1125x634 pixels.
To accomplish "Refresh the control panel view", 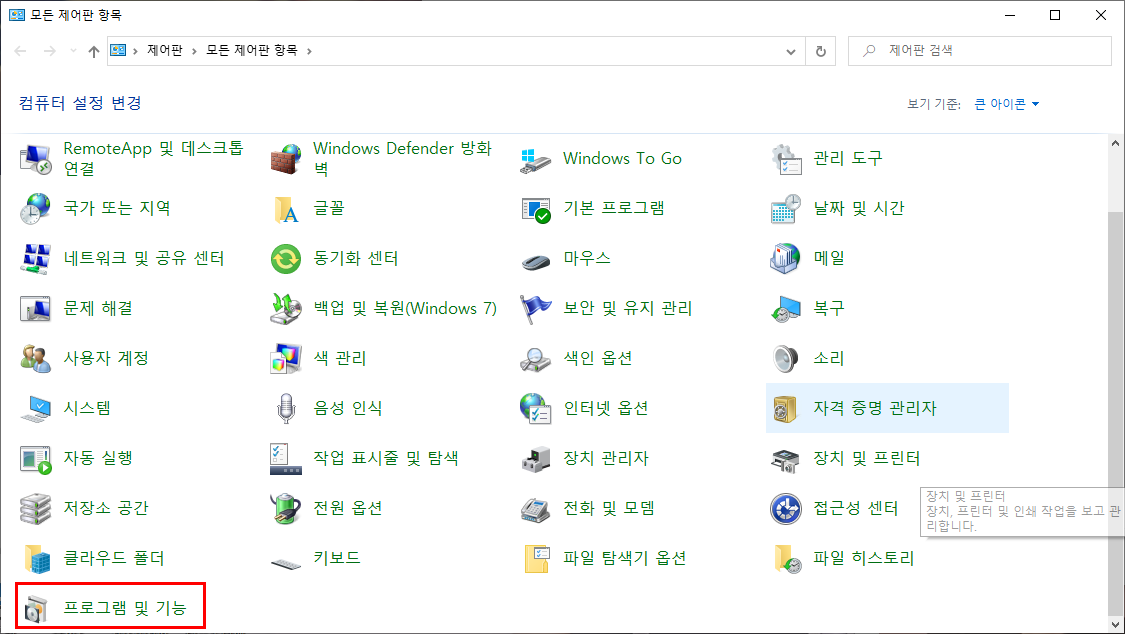I will [821, 51].
